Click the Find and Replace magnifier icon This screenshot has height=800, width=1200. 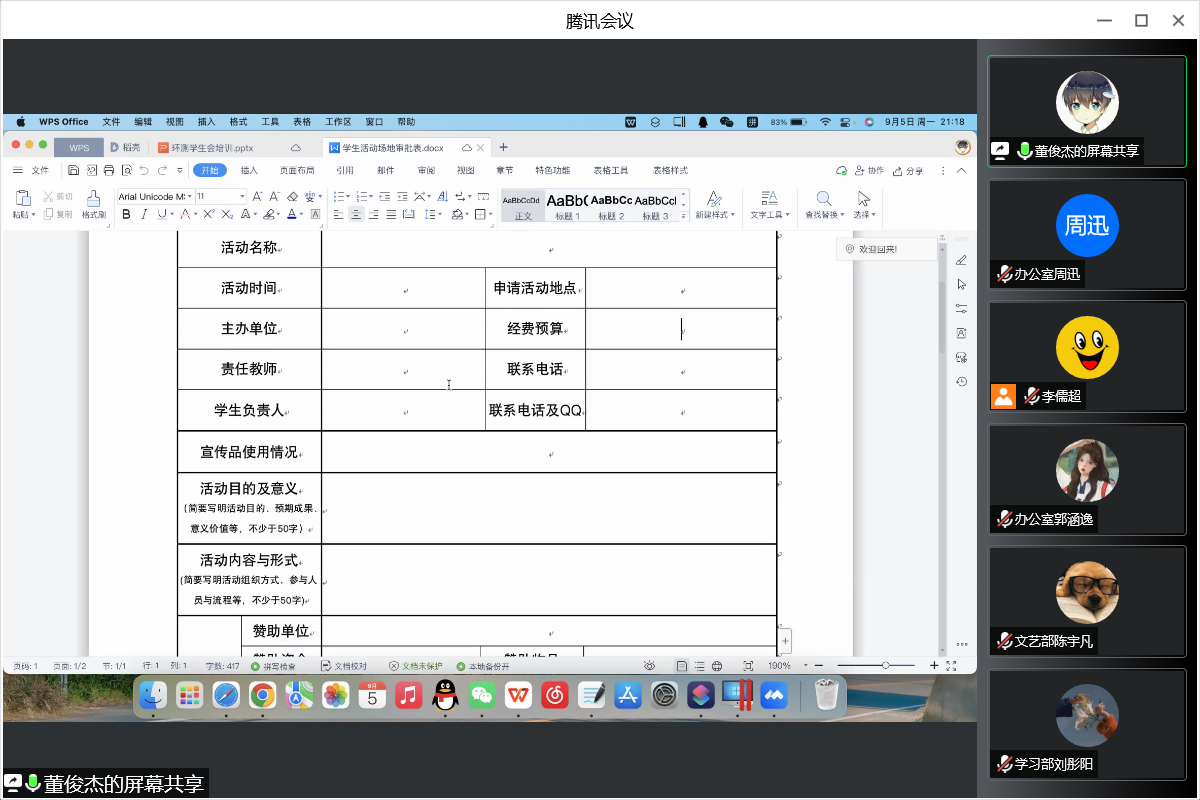pos(824,198)
